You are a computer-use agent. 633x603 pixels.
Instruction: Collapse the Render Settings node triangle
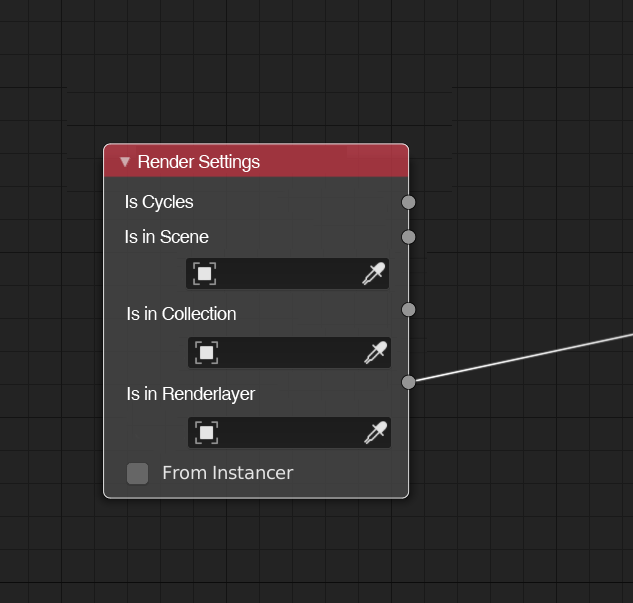pos(125,162)
